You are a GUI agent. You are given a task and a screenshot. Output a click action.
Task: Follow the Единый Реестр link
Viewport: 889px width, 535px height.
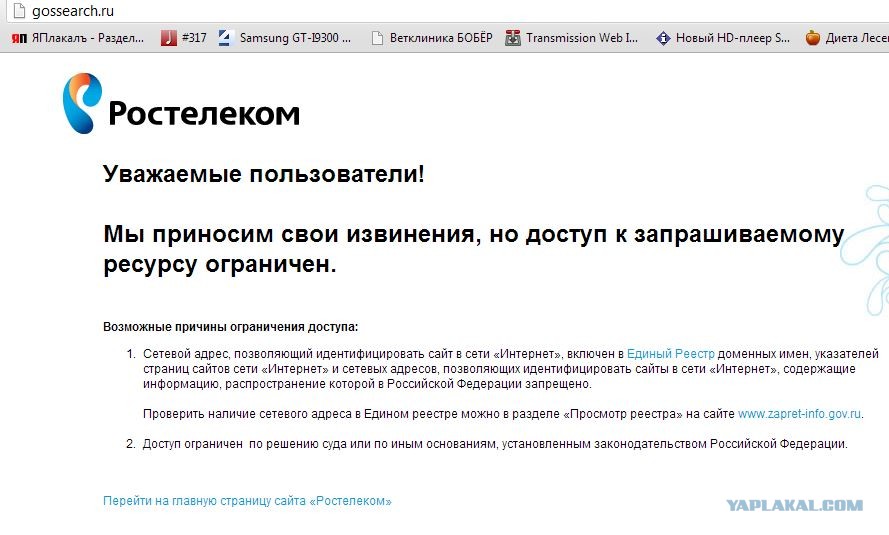pos(670,354)
